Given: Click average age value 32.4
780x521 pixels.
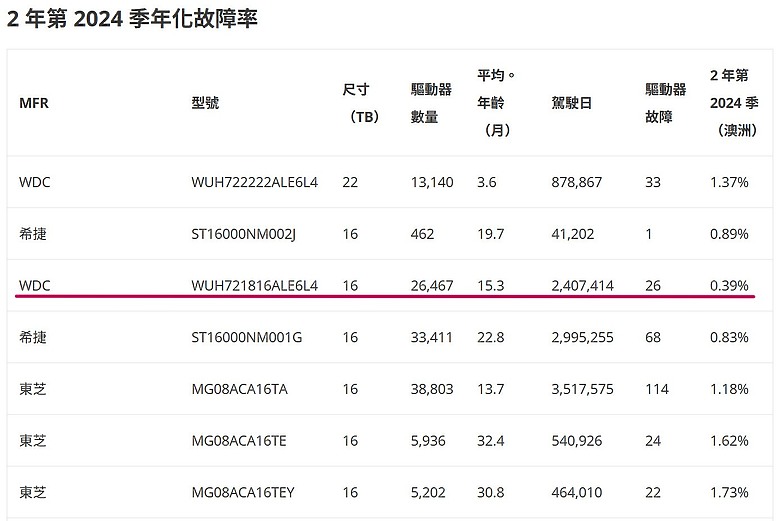Looking at the screenshot, I should coord(490,441).
